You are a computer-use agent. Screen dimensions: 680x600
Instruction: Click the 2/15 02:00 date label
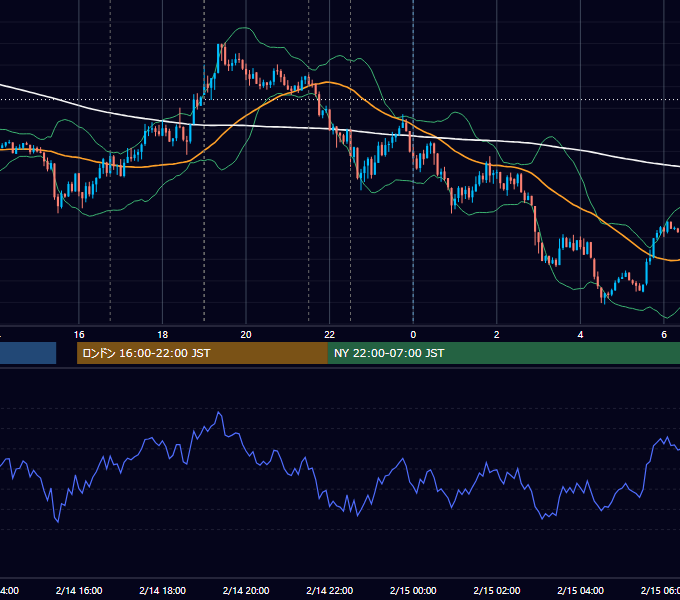click(497, 590)
